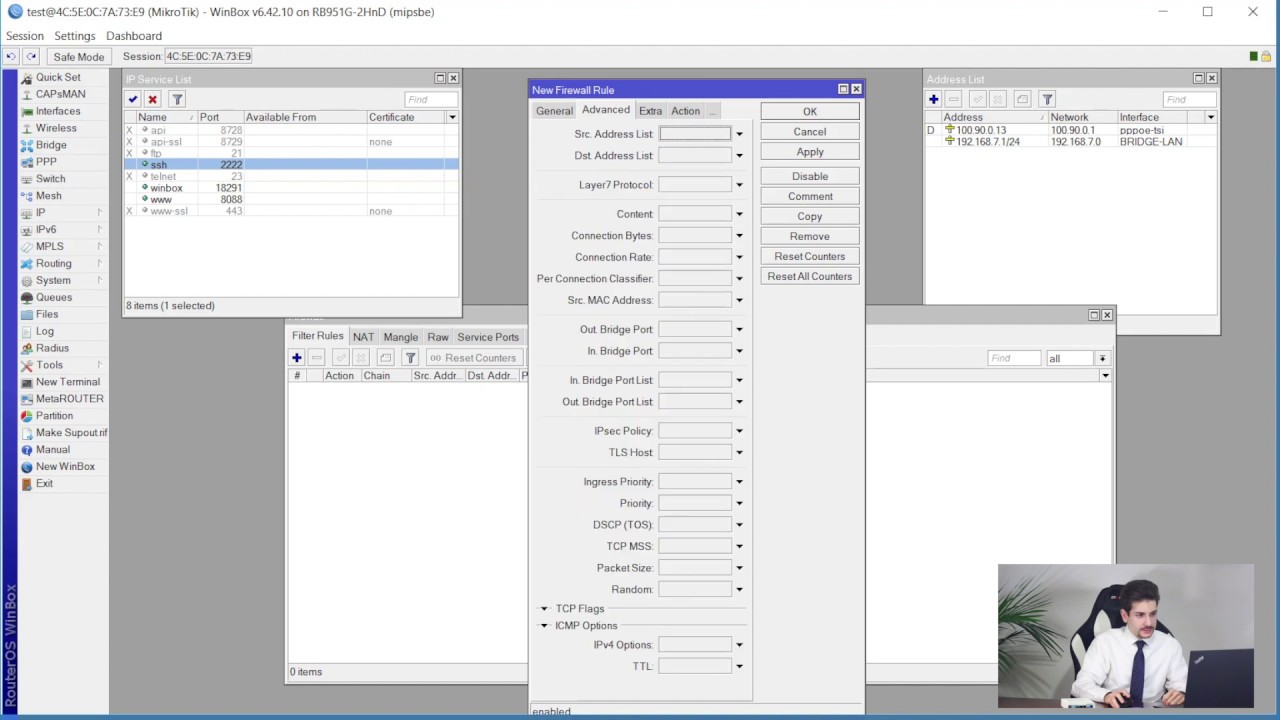Viewport: 1280px width, 720px height.
Task: Click Apply in the New Firewall Rule dialog
Action: tap(810, 152)
